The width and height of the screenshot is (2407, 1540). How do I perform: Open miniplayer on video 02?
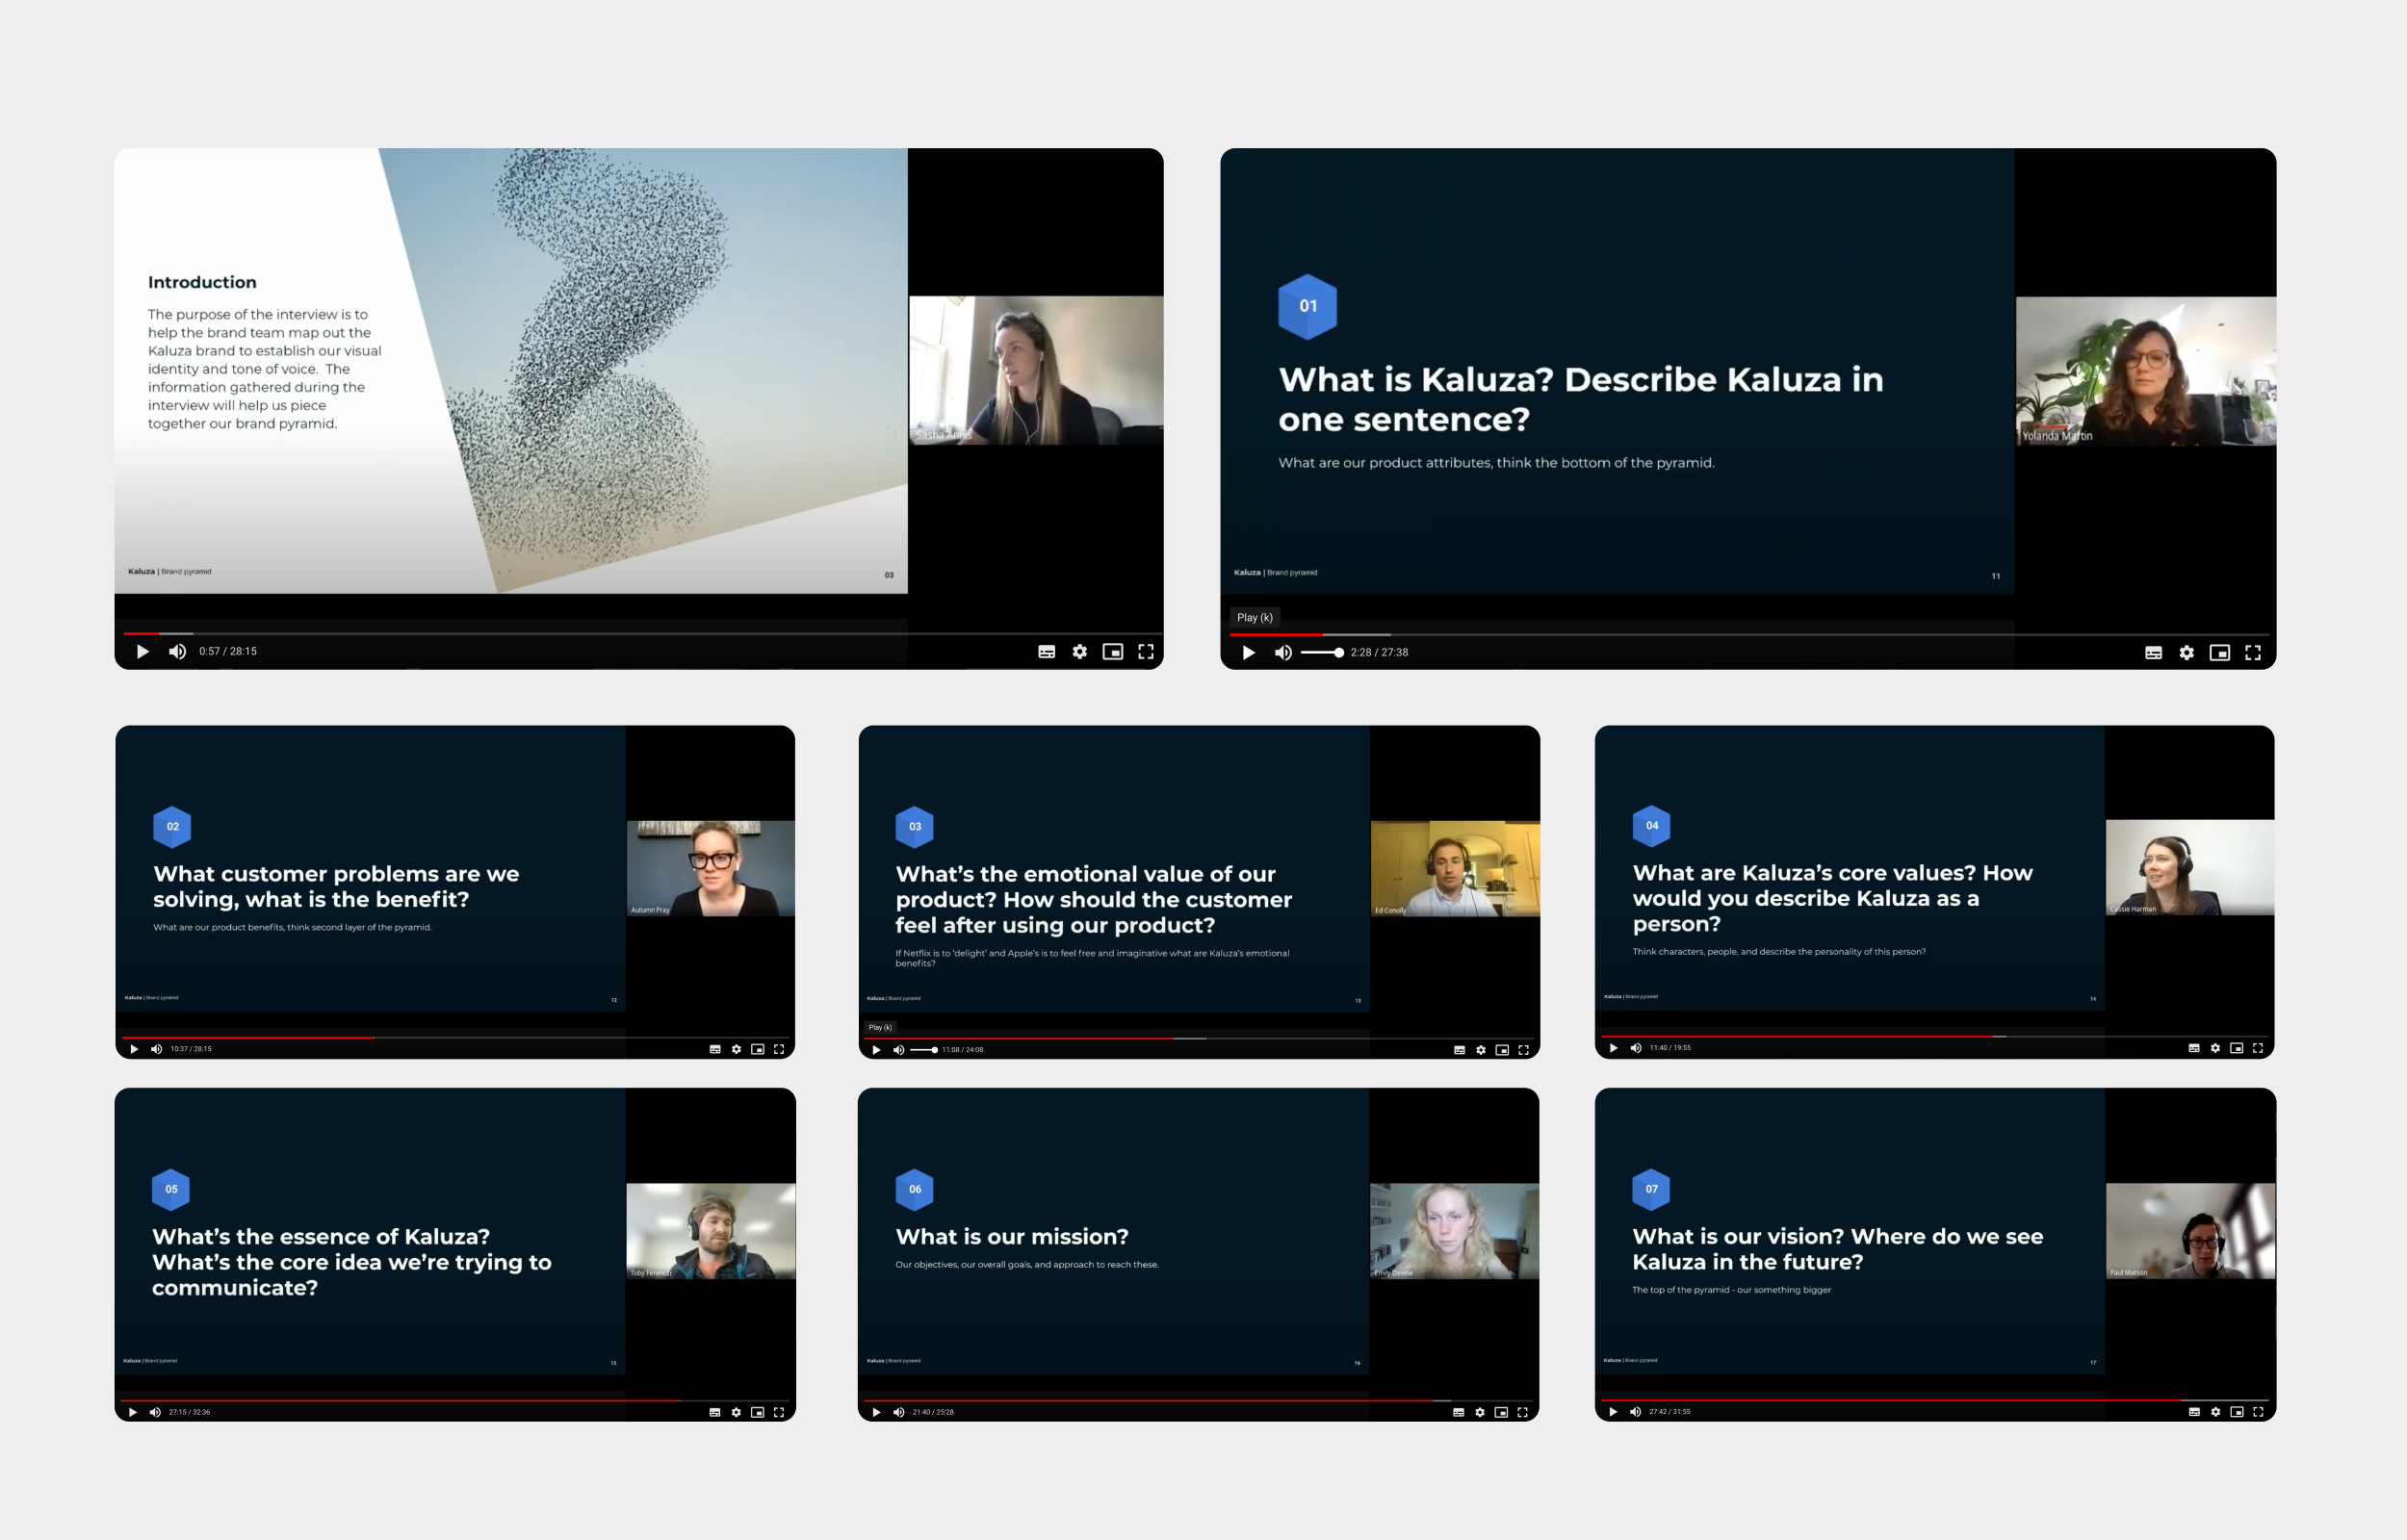[757, 1049]
